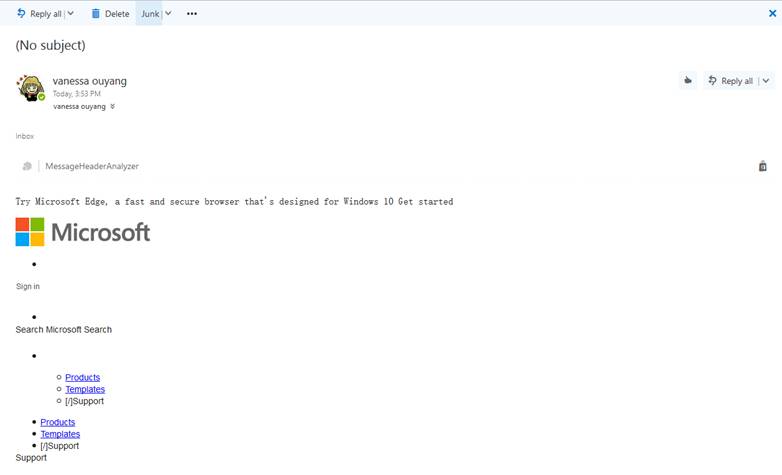Image resolution: width=782 pixels, height=475 pixels.
Task: Click the lower [/]Support bullet item
Action: click(59, 446)
